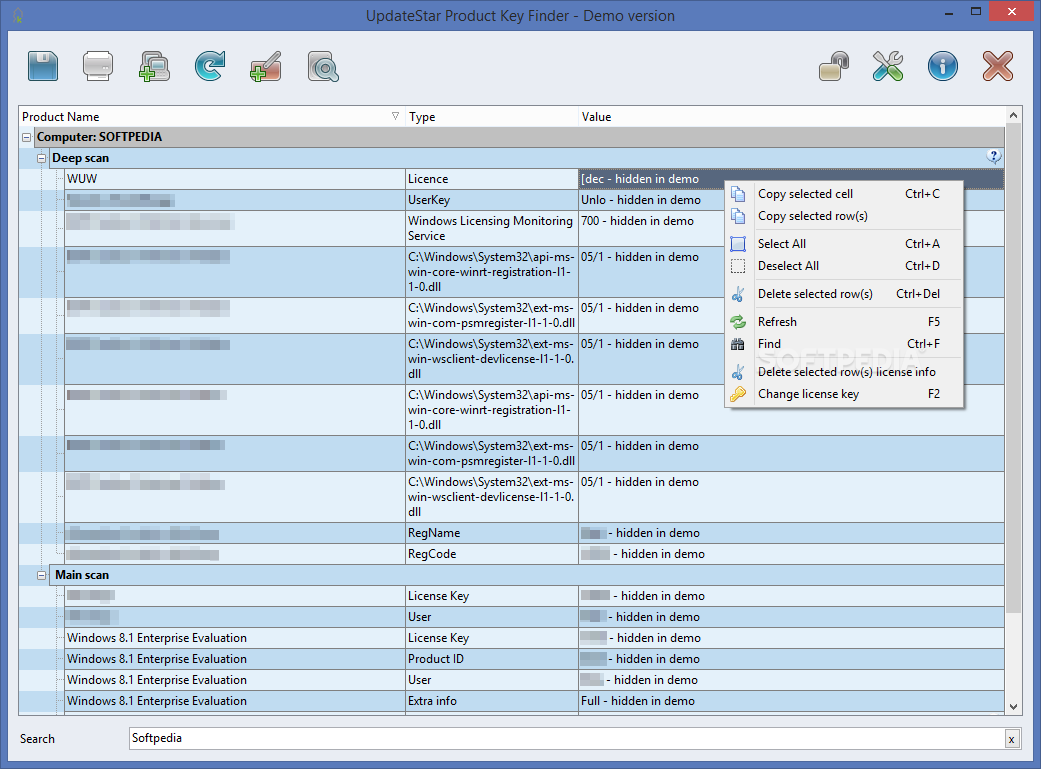Click the Save floppy disk toolbar icon
Viewport: 1041px width, 769px height.
click(43, 66)
